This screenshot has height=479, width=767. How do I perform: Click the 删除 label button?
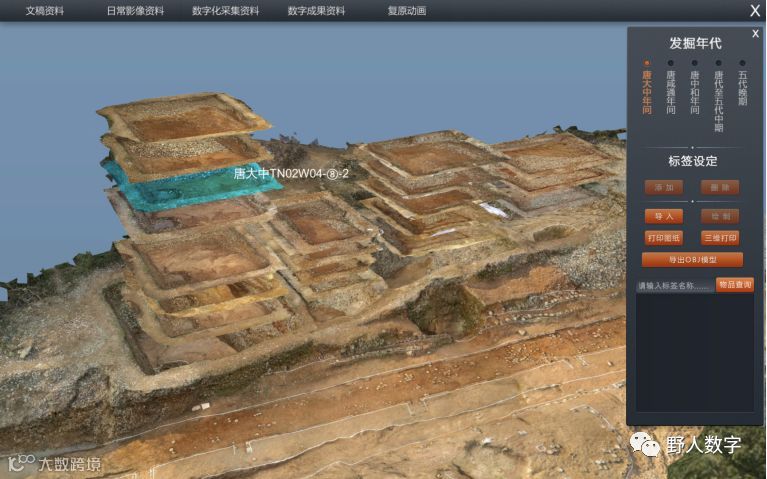[x=720, y=187]
